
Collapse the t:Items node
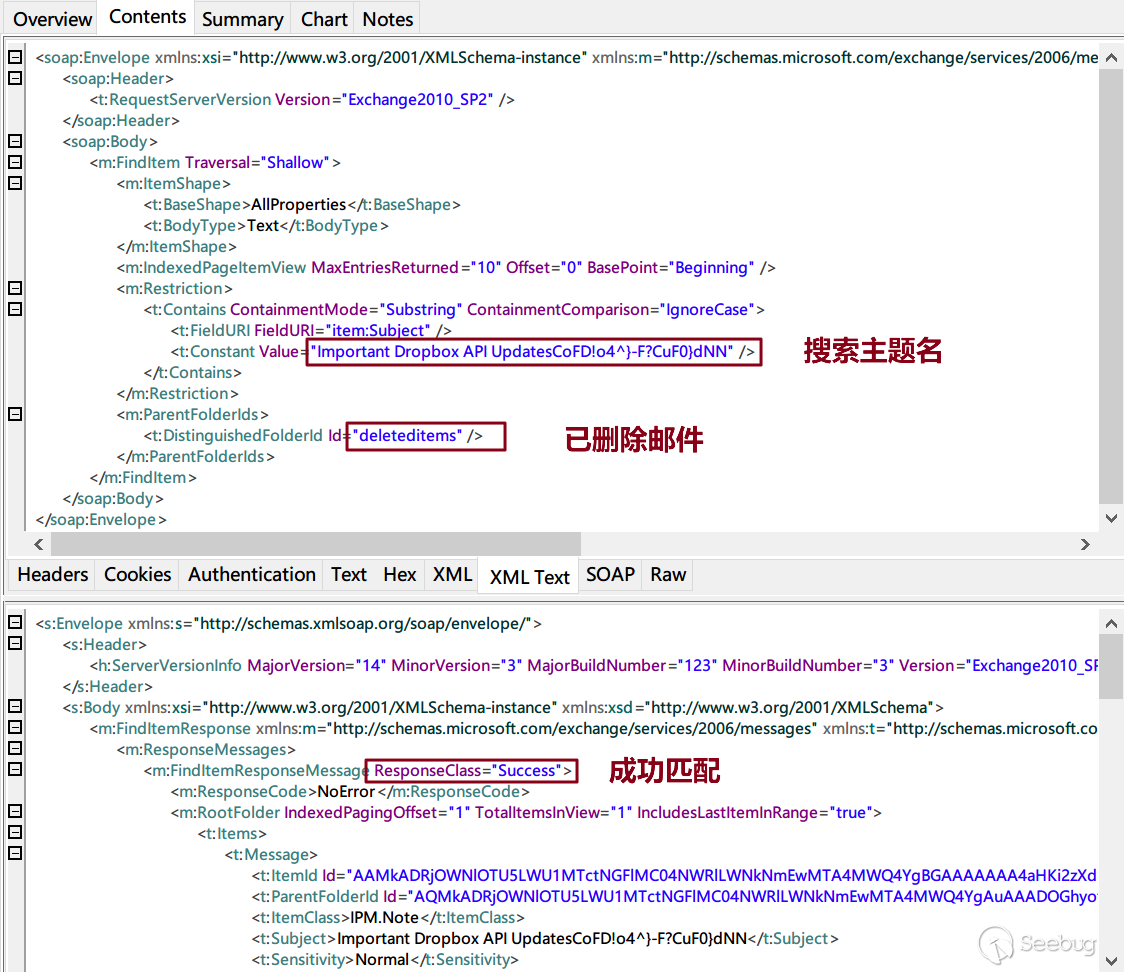click(15, 832)
